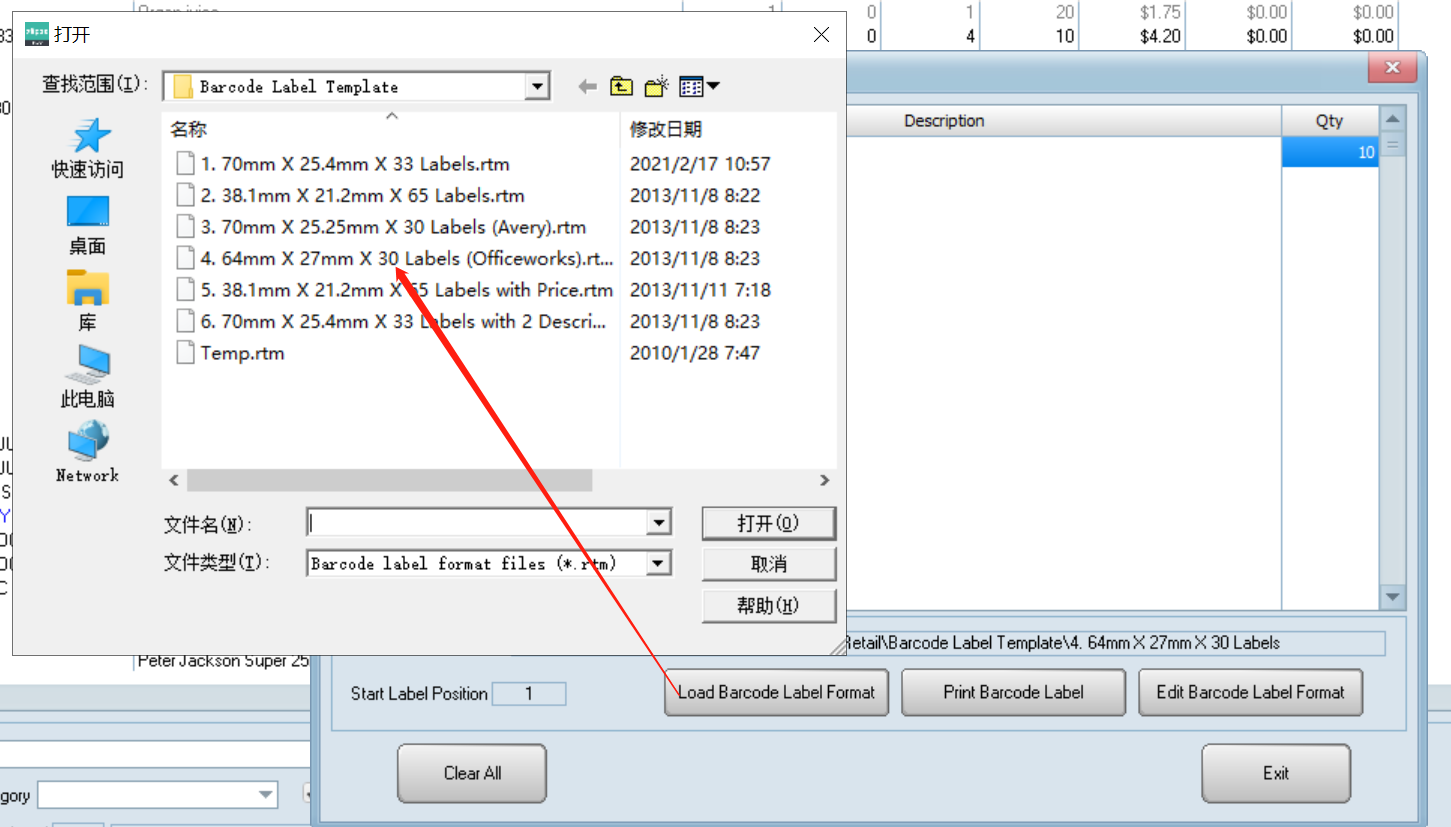Image resolution: width=1451 pixels, height=827 pixels.
Task: Go up one folder level
Action: click(x=621, y=86)
